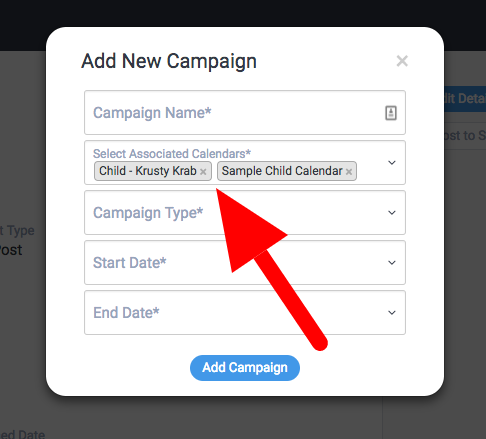Open the Start Date dropdown chevron
This screenshot has height=439, width=486.
coord(392,263)
